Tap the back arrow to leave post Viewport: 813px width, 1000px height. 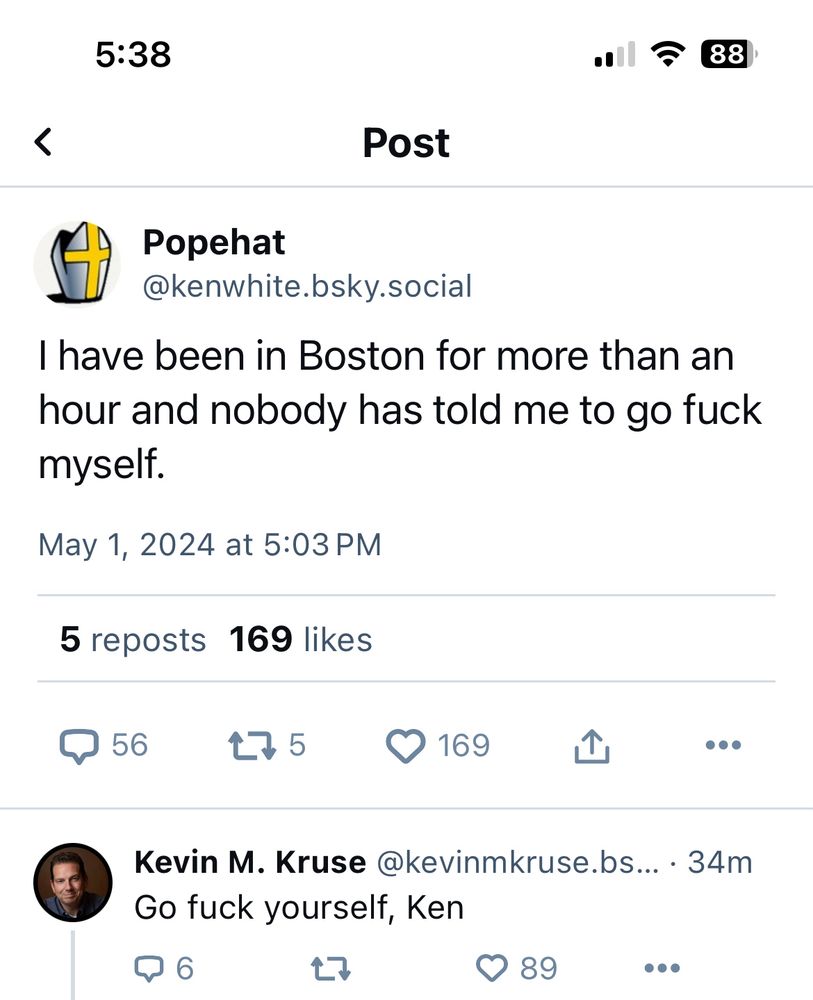[43, 143]
